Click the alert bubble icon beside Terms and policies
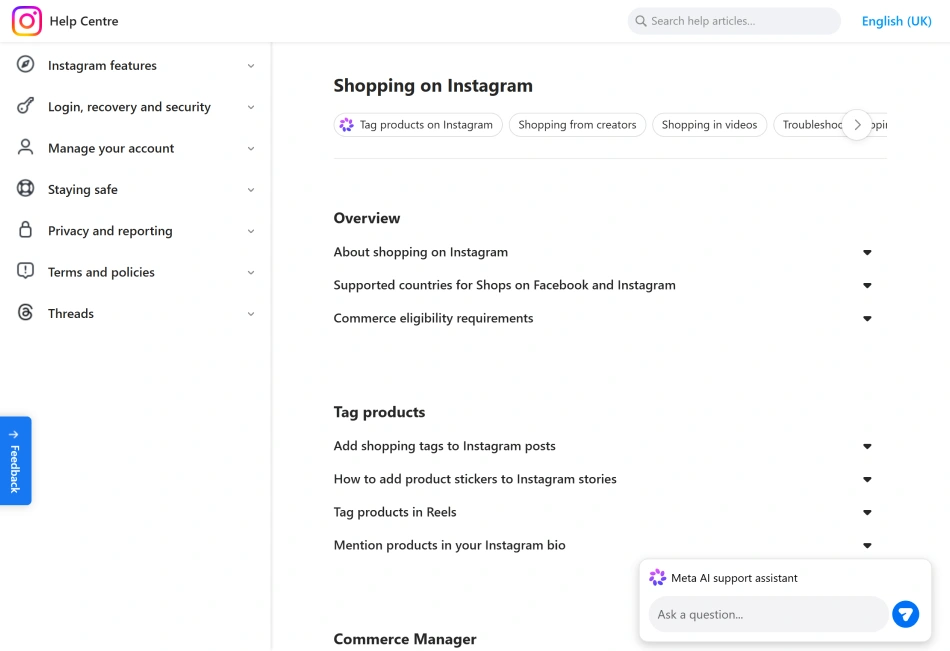This screenshot has width=950, height=651. pos(25,271)
